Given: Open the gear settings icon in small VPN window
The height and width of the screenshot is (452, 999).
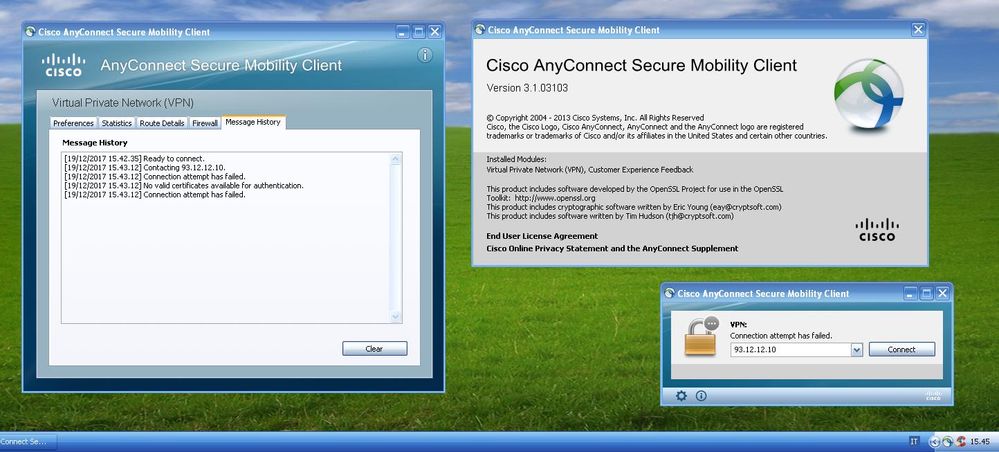Looking at the screenshot, I should click(x=681, y=396).
